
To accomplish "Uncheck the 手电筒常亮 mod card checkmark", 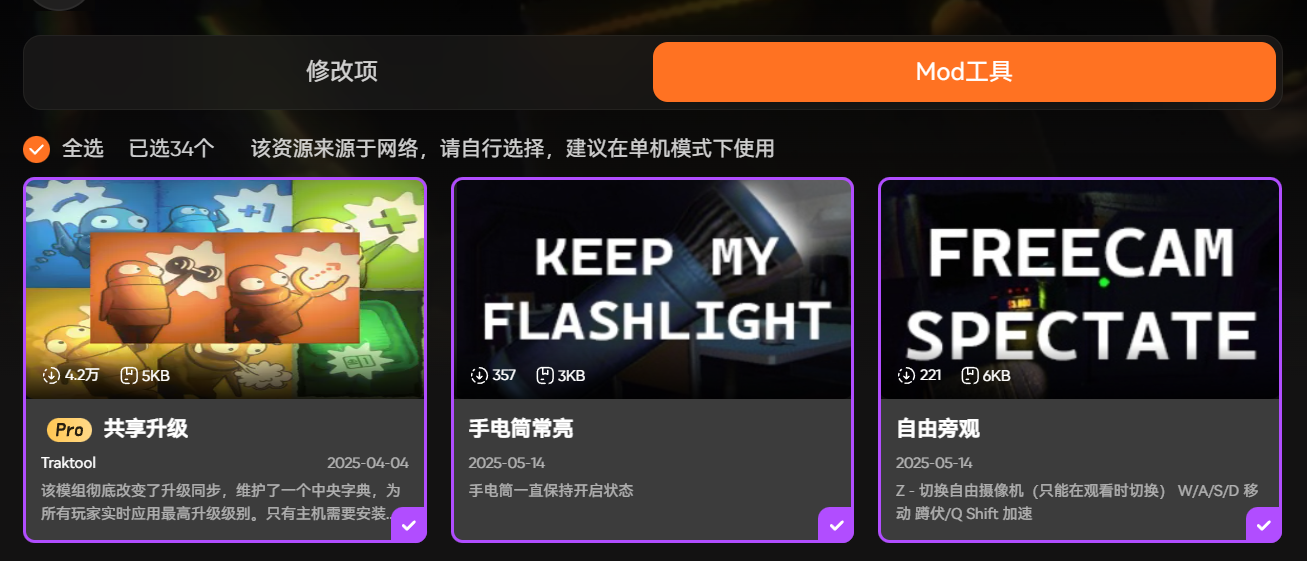I will click(836, 525).
